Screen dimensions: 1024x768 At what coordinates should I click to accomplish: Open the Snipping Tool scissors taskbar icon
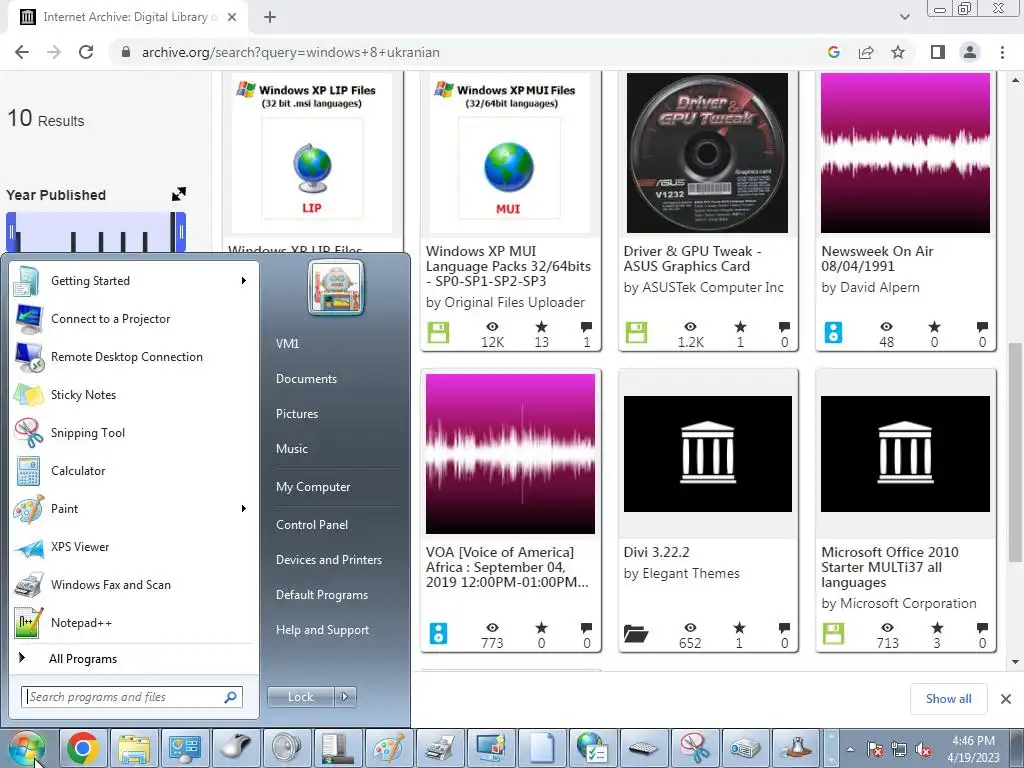694,748
